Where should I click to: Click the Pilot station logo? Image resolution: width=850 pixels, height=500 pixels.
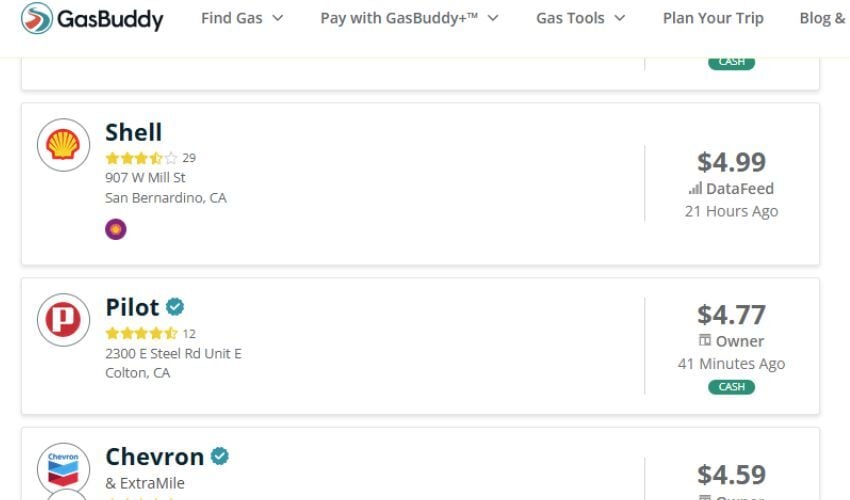[63, 321]
